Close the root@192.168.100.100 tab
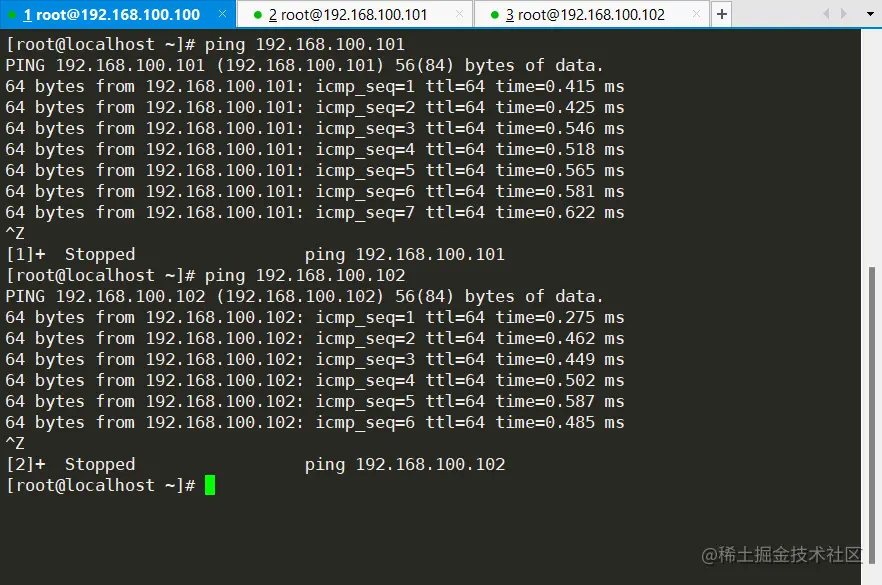Viewport: 882px width, 585px height. 222,14
